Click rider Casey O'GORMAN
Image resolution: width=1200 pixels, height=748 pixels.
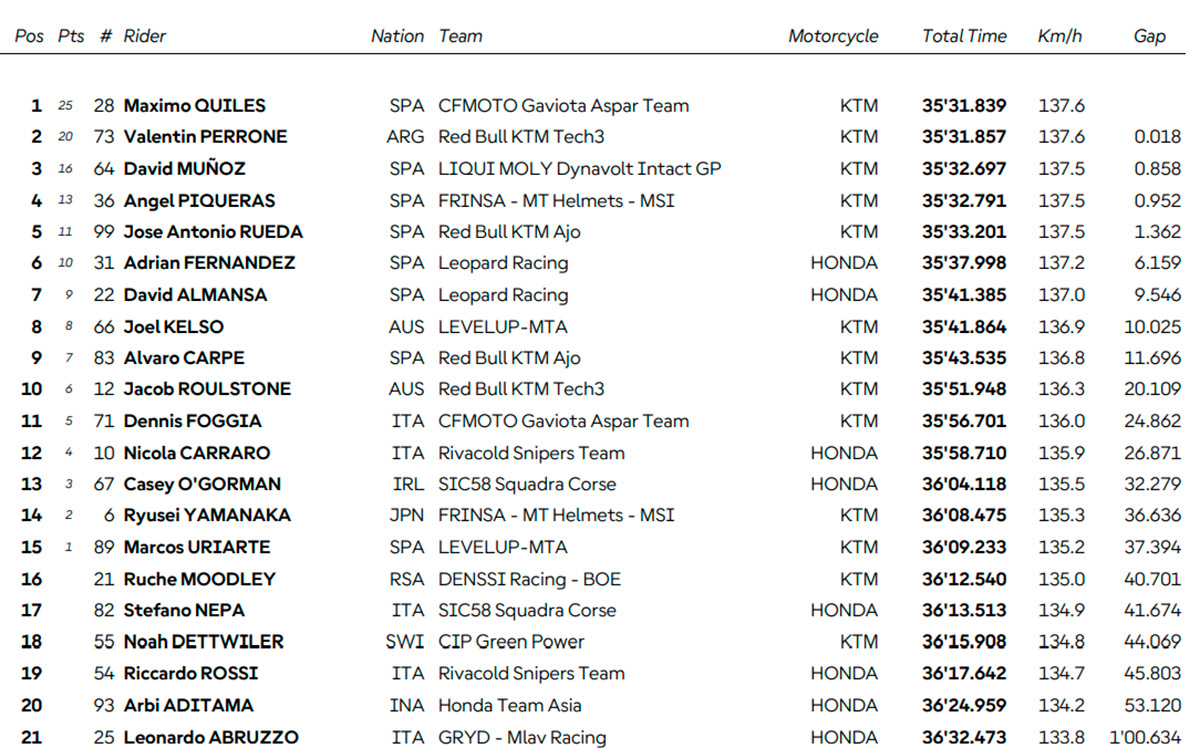pyautogui.click(x=202, y=484)
